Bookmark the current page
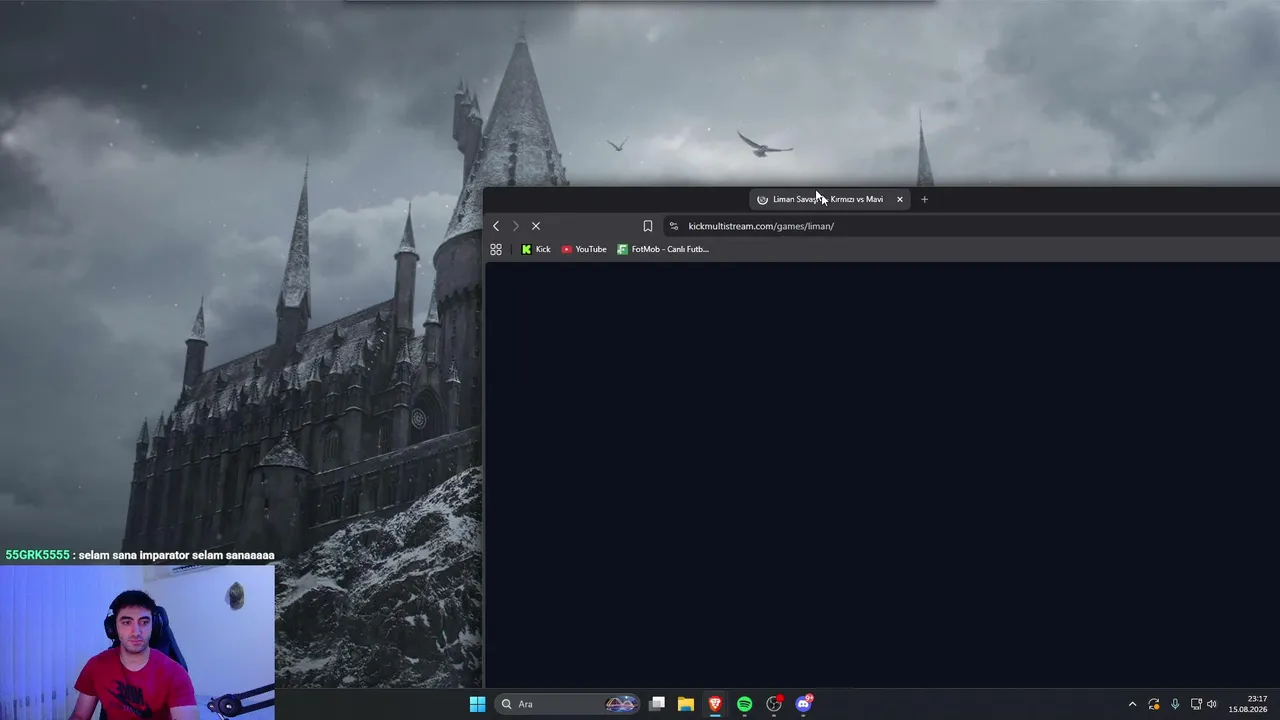 point(648,226)
